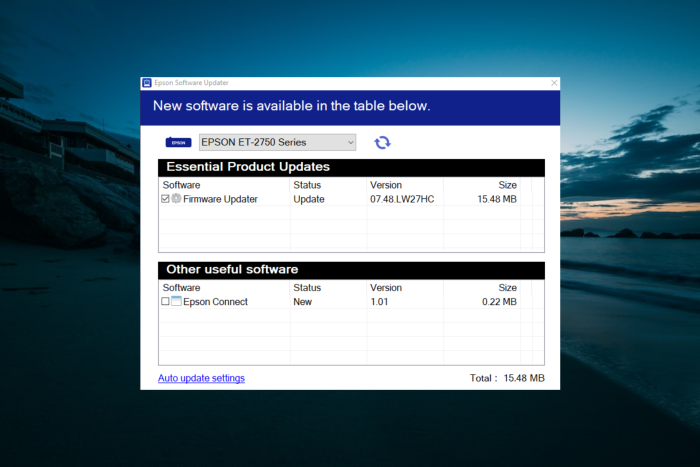
Task: Uncheck the Firmware Updater checkbox
Action: click(x=165, y=199)
